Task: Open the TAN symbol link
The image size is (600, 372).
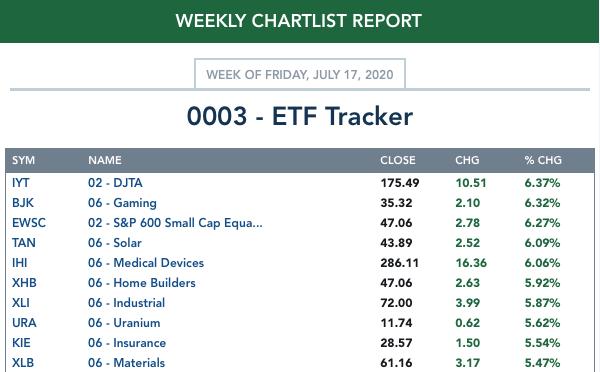Action: point(24,243)
